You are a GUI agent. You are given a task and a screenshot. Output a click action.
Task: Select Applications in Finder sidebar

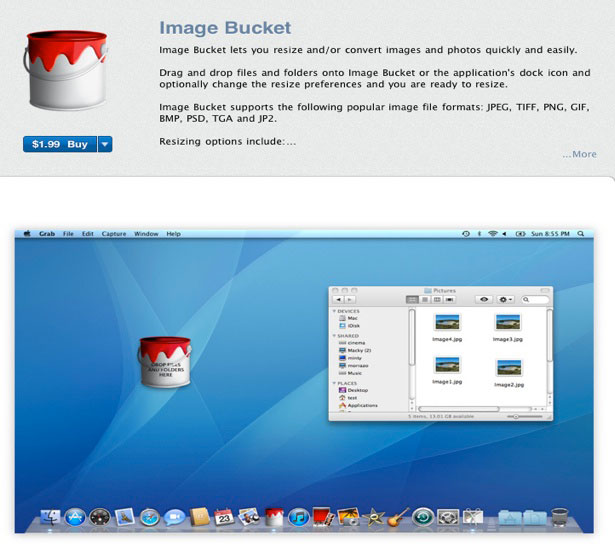tap(358, 405)
